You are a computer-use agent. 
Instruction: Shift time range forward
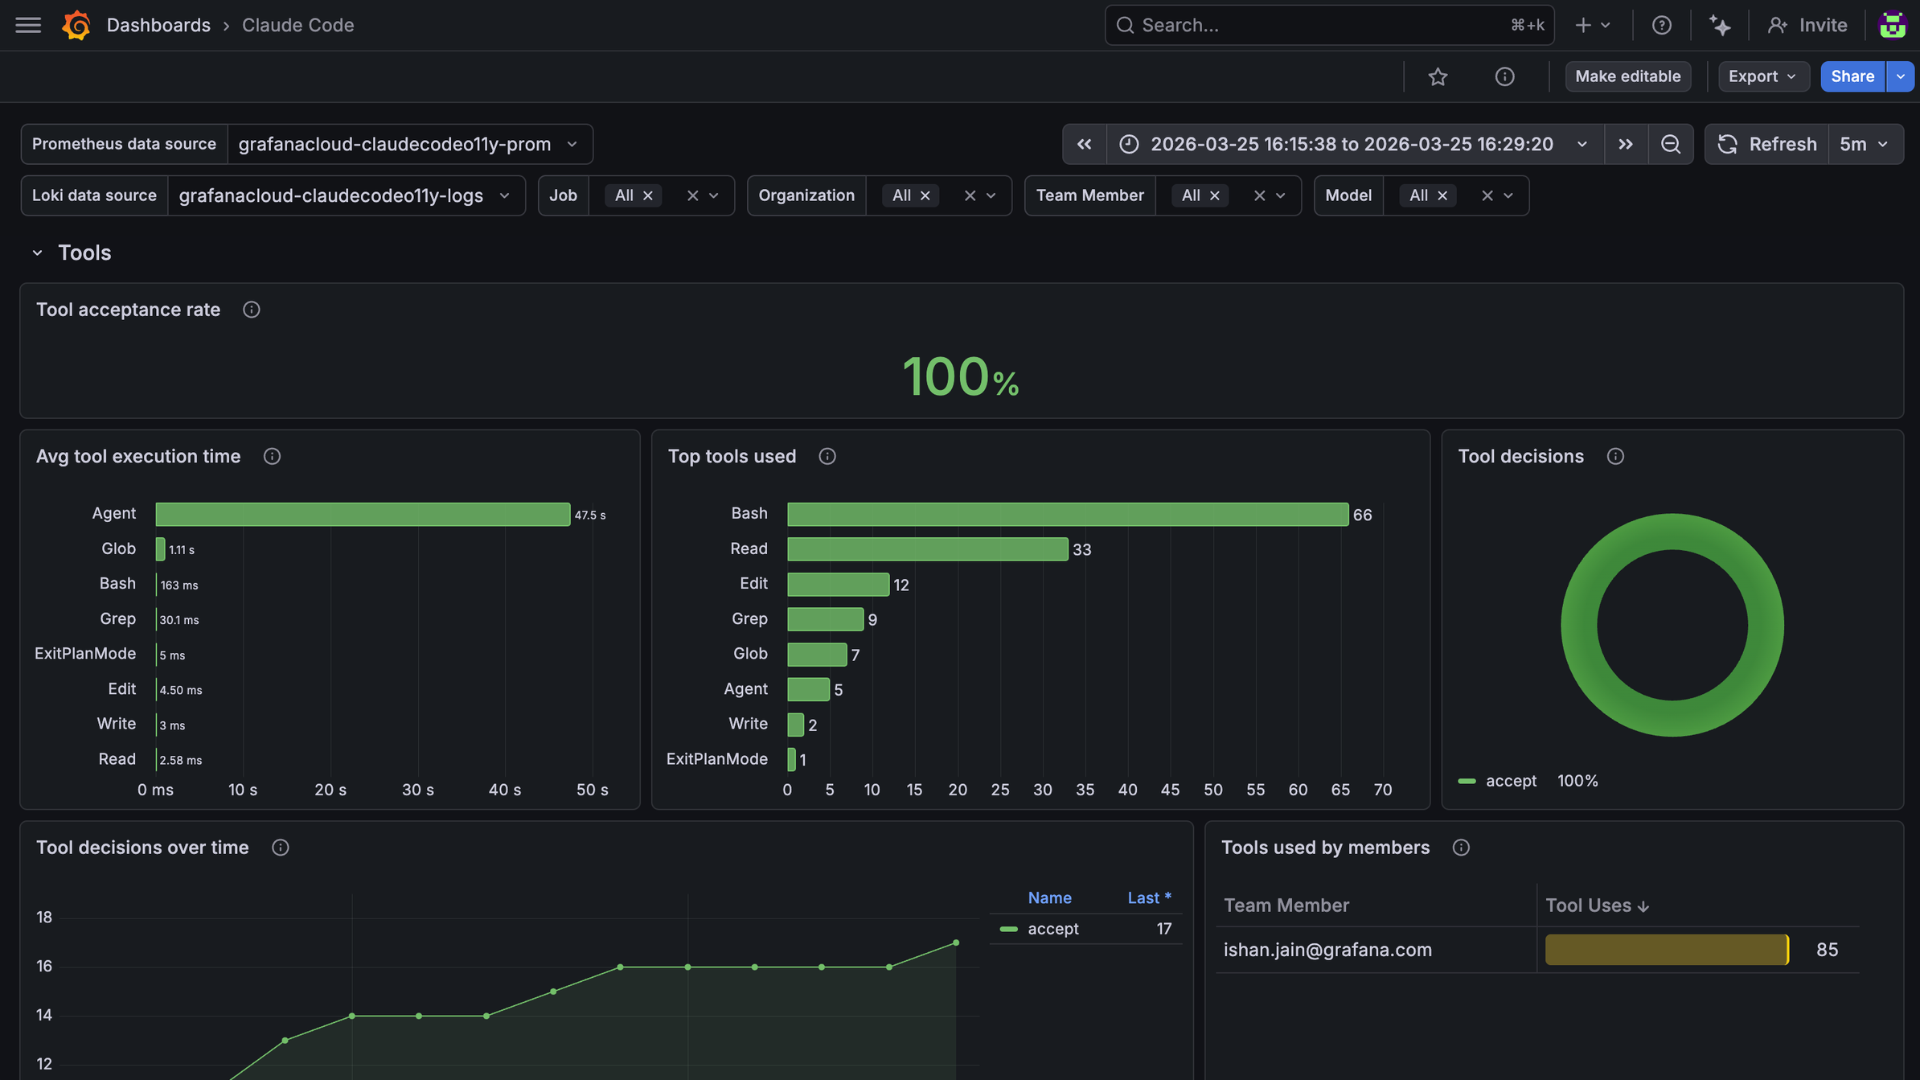[x=1626, y=144]
